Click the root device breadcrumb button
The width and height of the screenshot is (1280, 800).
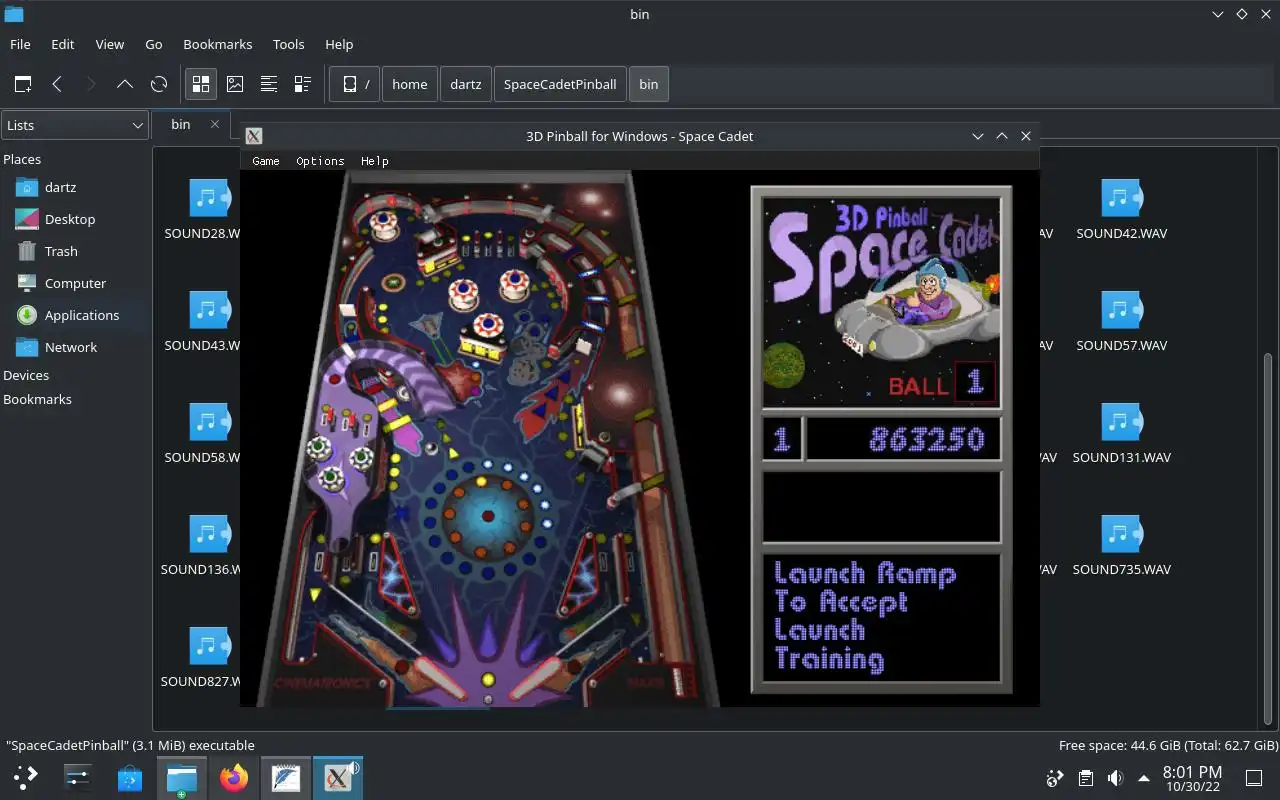pyautogui.click(x=355, y=84)
